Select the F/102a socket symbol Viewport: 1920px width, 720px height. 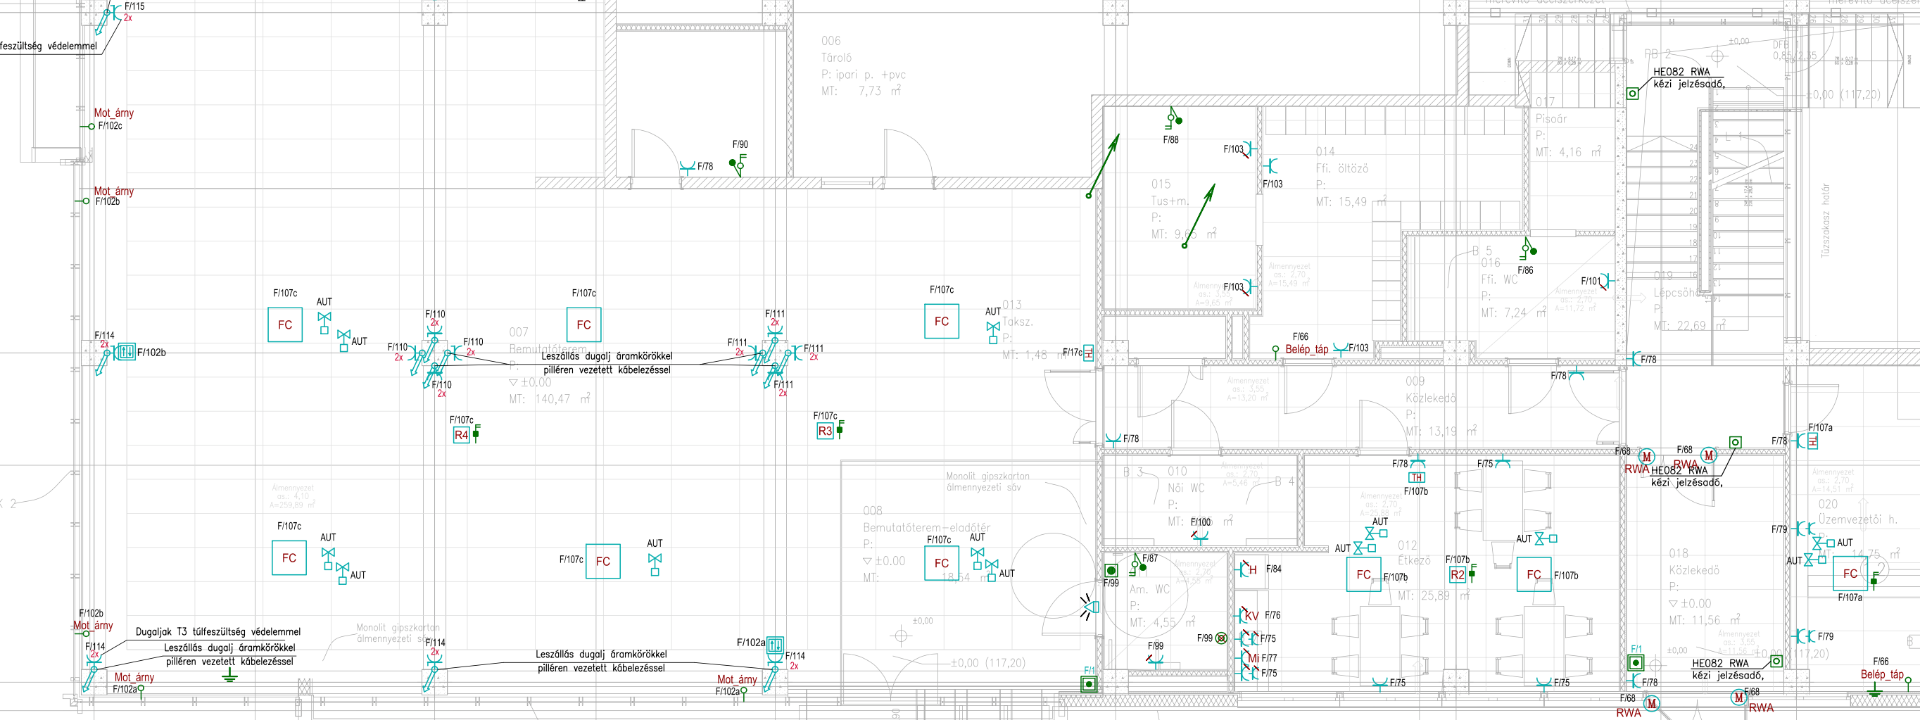click(x=775, y=646)
